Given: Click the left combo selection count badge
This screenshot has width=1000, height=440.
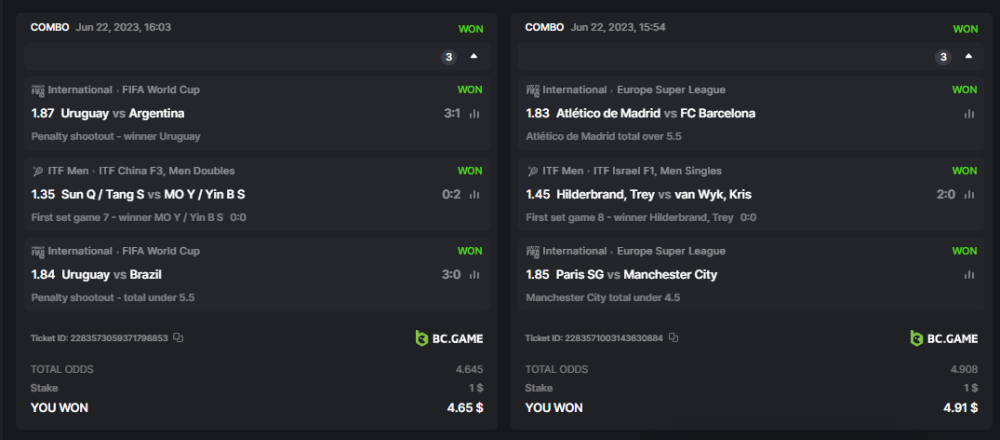Looking at the screenshot, I should tap(449, 57).
